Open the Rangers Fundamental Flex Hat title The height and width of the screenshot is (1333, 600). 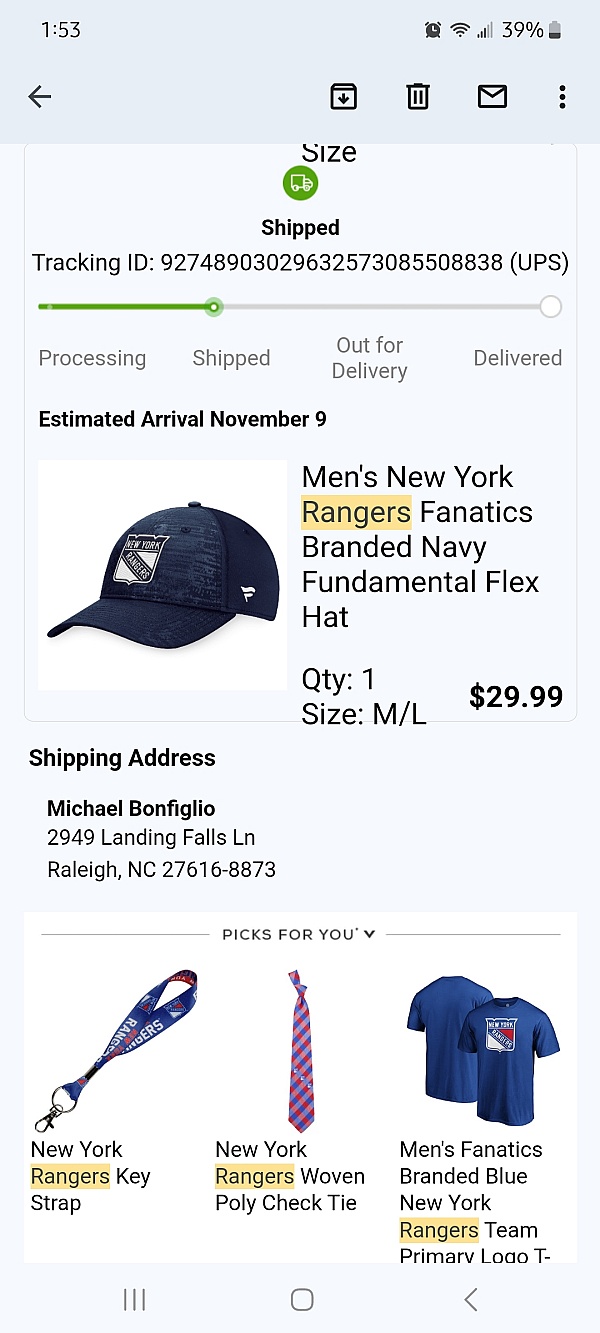[x=420, y=546]
